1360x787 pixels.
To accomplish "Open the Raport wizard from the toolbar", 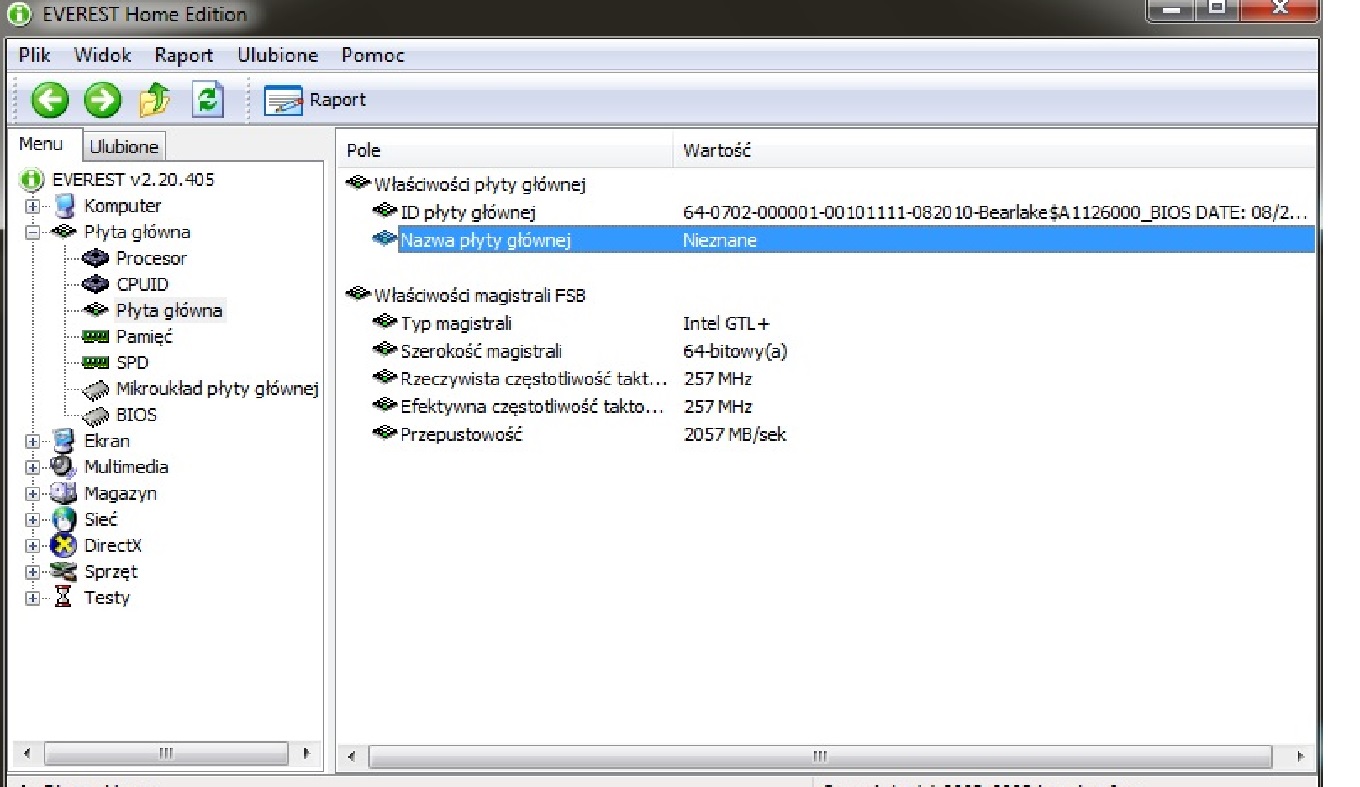I will (315, 100).
